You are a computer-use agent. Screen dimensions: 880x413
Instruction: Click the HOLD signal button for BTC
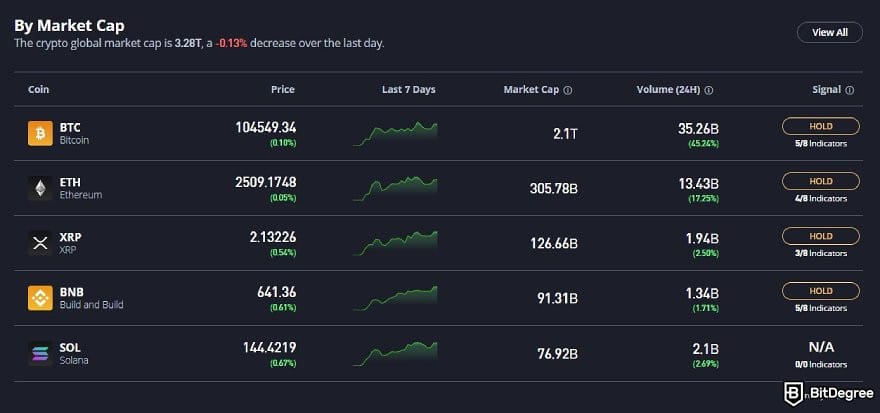tap(821, 126)
